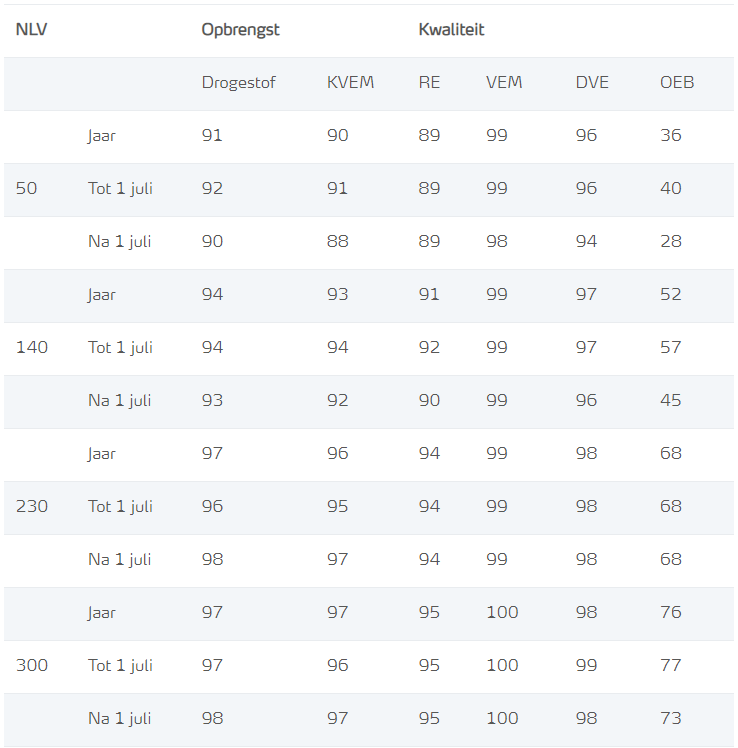Click the Kwaliteit header
This screenshot has width=738, height=748.
[451, 30]
